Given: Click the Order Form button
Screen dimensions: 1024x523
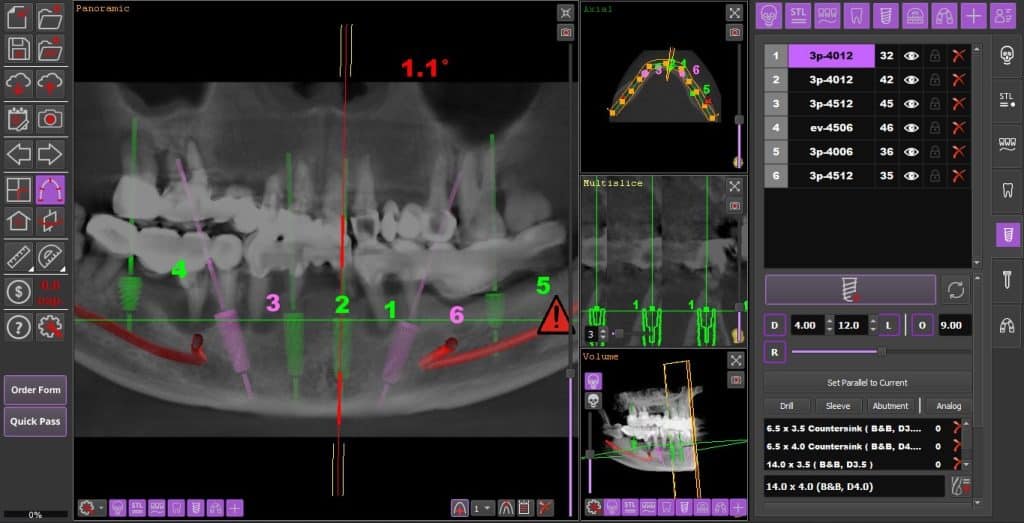Looking at the screenshot, I should [35, 390].
